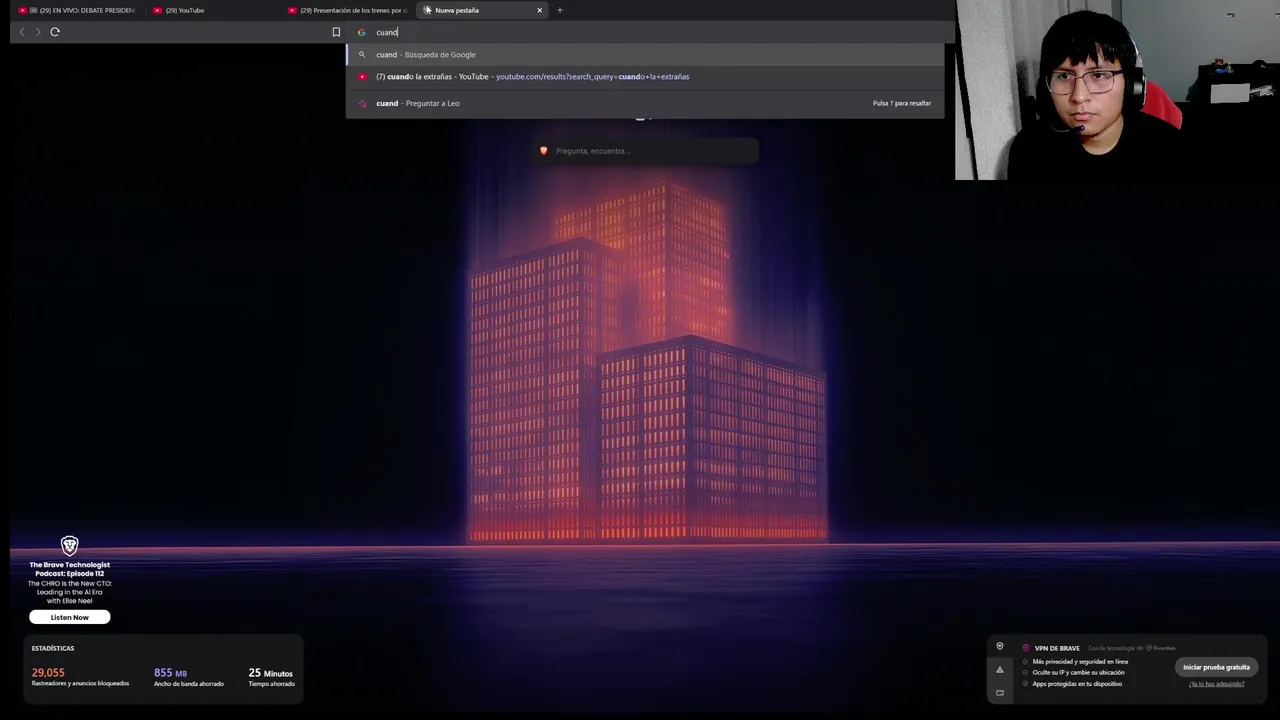This screenshot has height=720, width=1280.
Task: Click the Google icon in the address bar
Action: point(362,32)
